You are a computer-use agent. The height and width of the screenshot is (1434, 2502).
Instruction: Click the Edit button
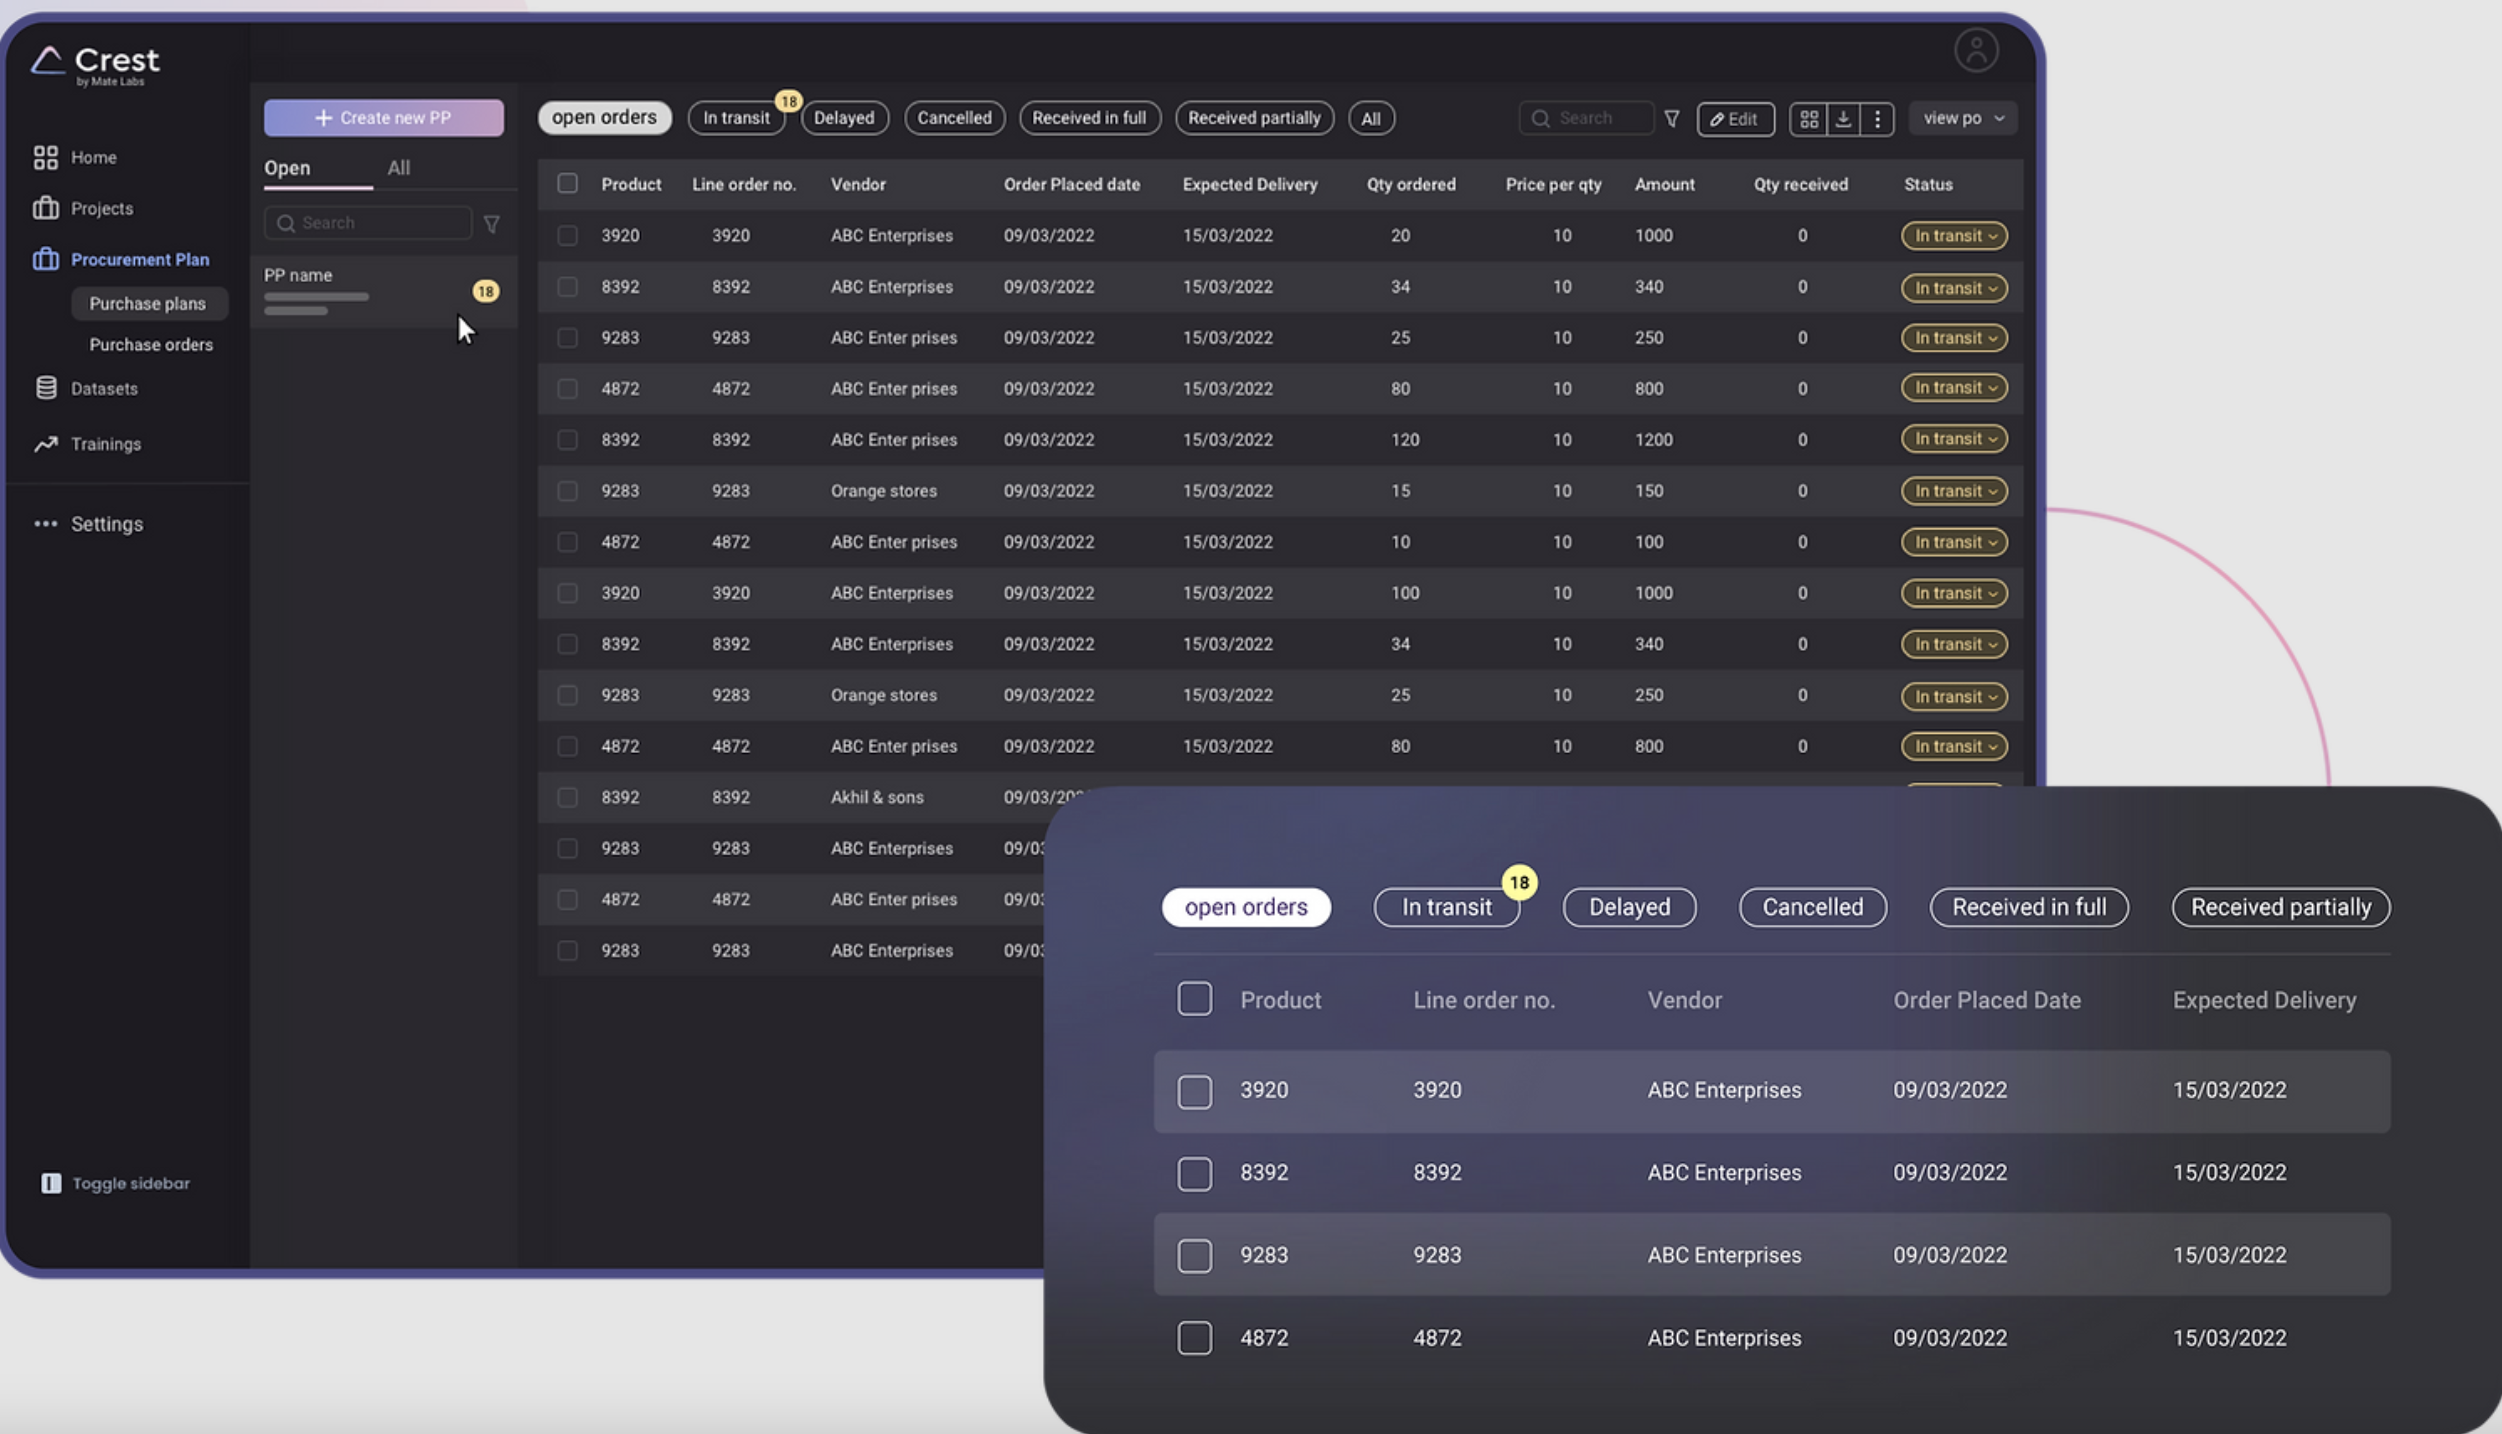click(x=1734, y=119)
